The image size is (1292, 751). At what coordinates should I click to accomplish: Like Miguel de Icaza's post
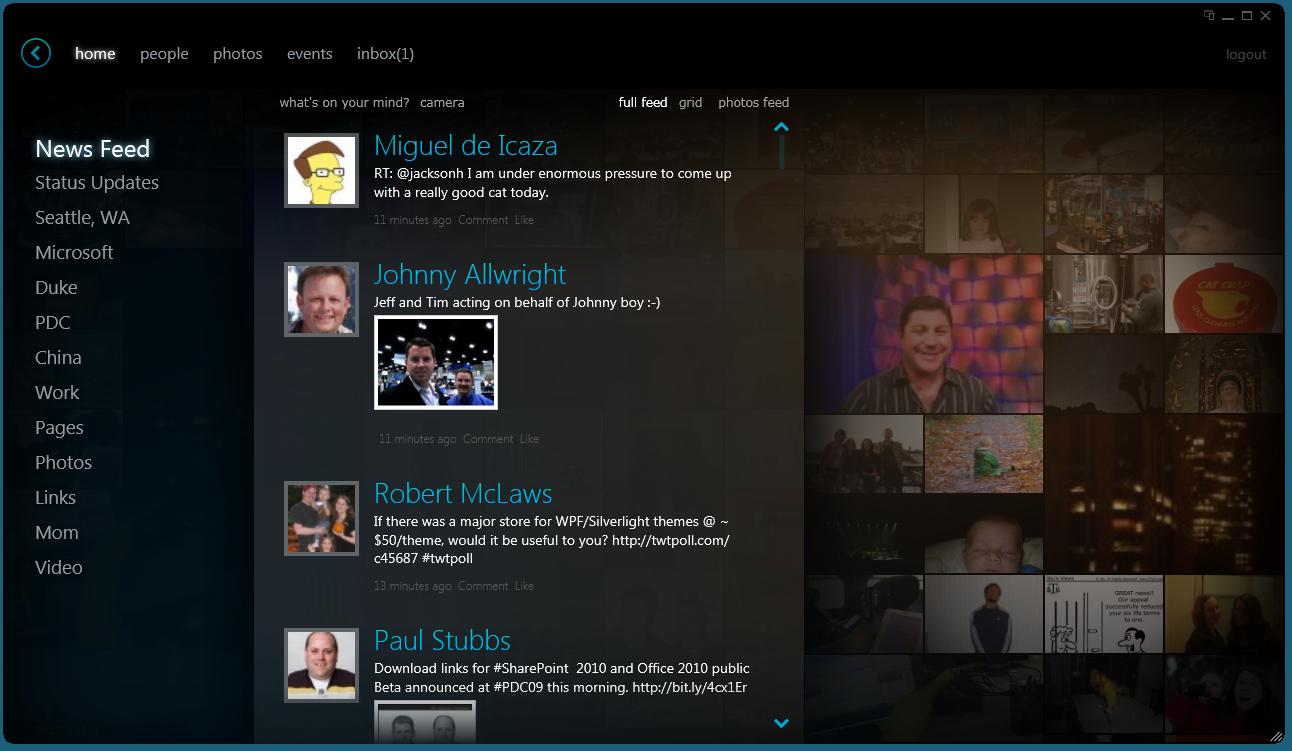524,220
